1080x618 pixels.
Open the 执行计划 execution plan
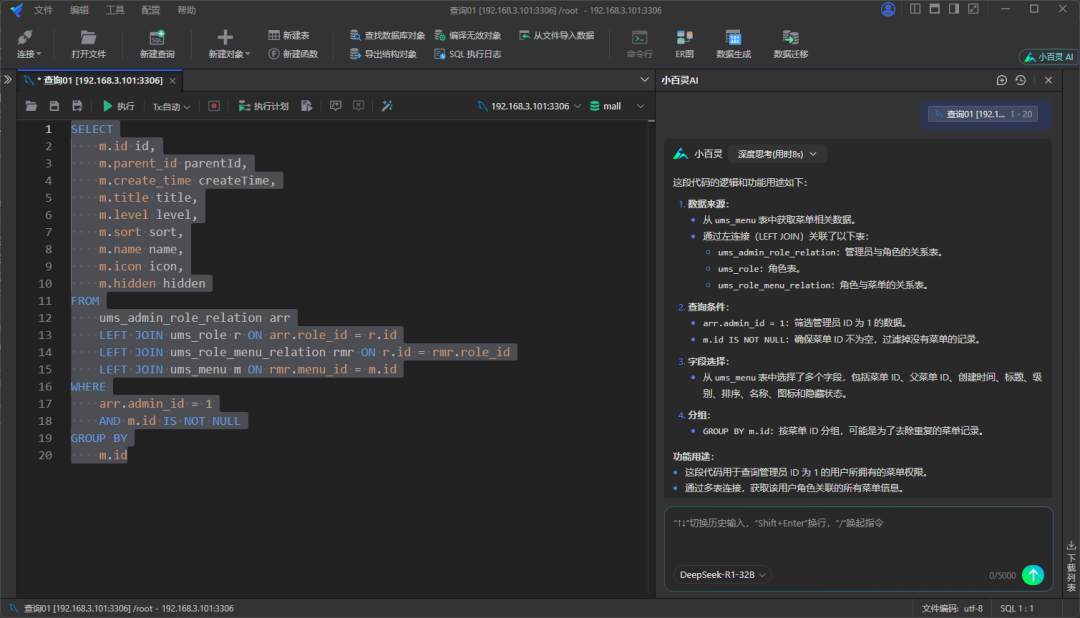pyautogui.click(x=262, y=106)
